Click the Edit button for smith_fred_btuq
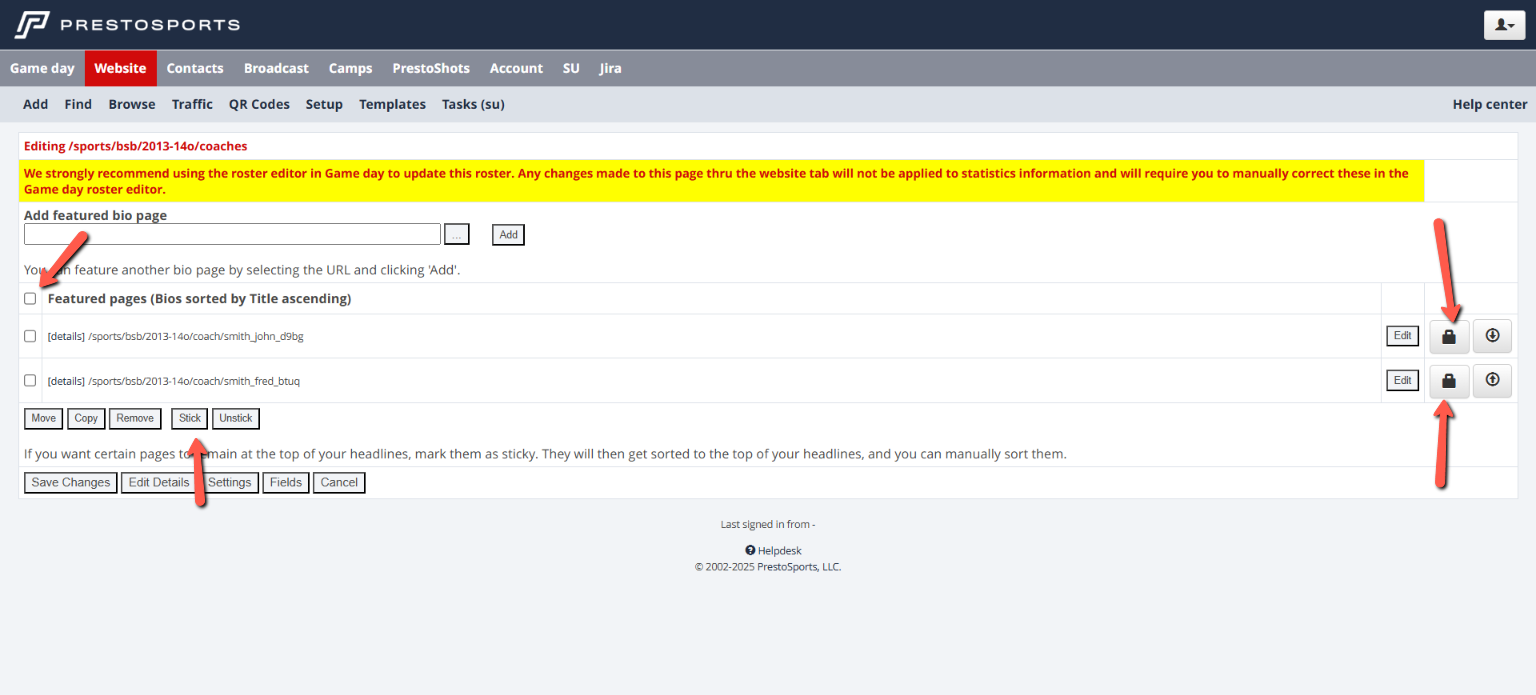 [1402, 381]
